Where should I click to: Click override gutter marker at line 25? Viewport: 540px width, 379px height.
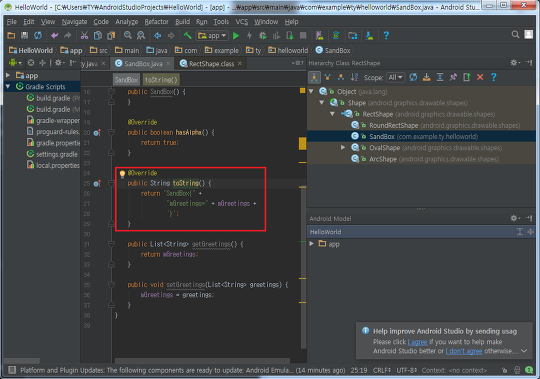[97, 183]
